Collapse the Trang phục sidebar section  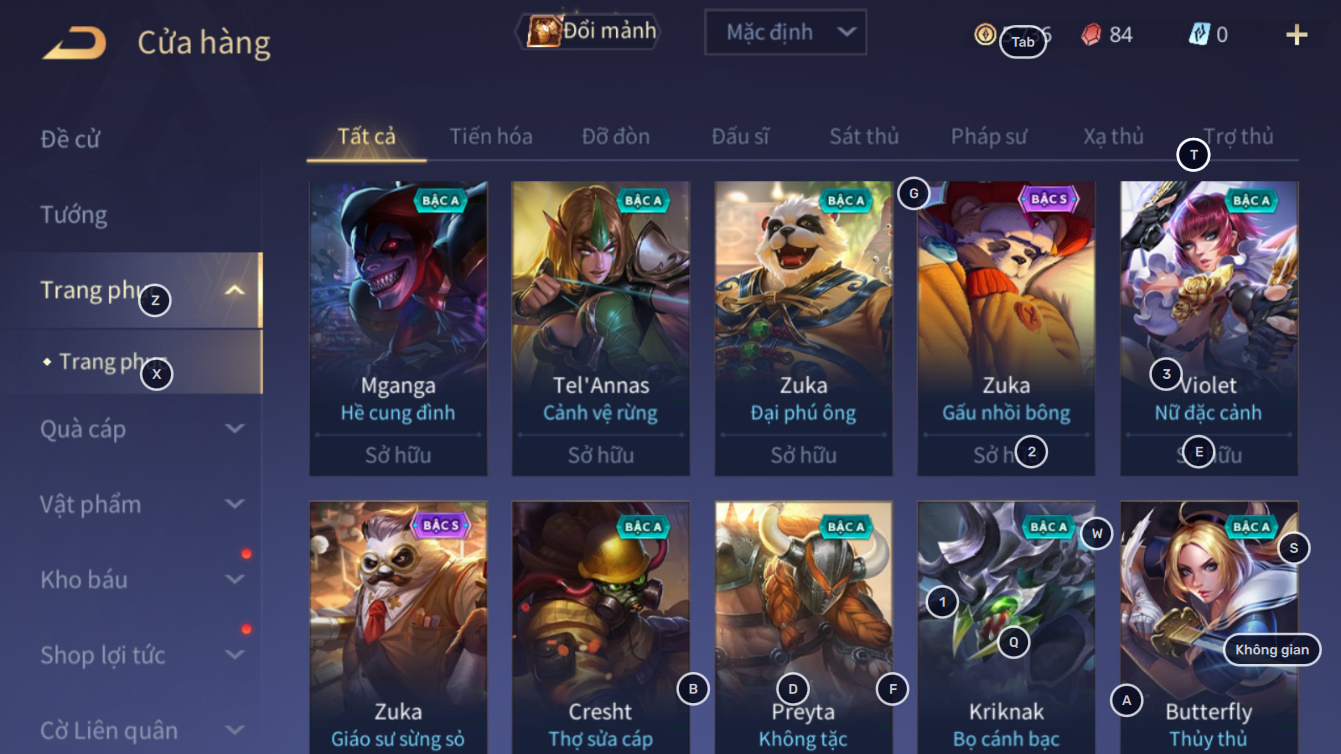[235, 291]
